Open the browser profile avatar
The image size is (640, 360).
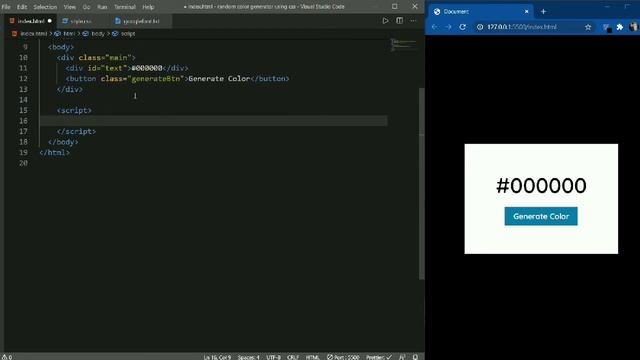(633, 27)
